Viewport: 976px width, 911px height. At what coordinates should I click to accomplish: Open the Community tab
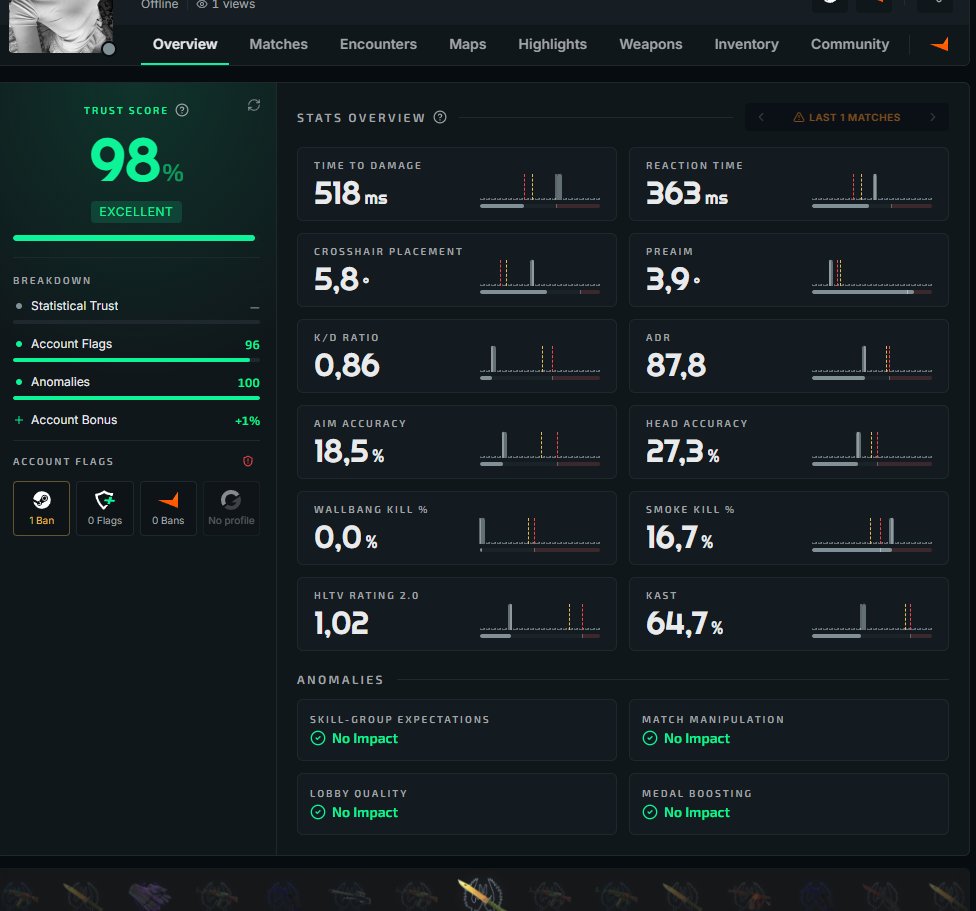coord(850,44)
